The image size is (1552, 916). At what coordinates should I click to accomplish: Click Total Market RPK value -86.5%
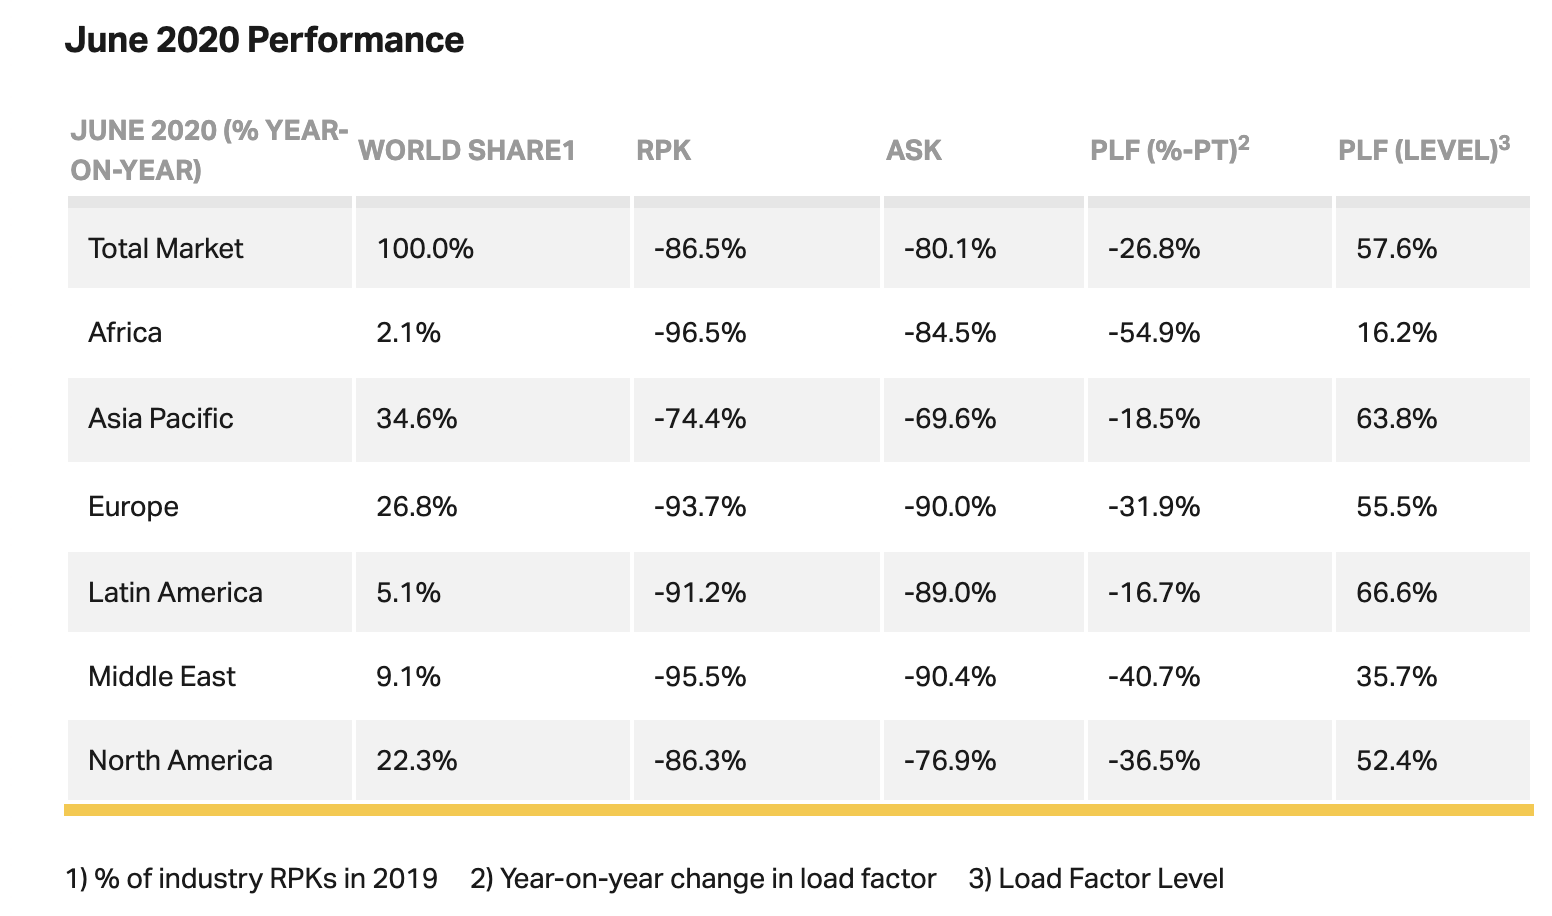(x=700, y=248)
